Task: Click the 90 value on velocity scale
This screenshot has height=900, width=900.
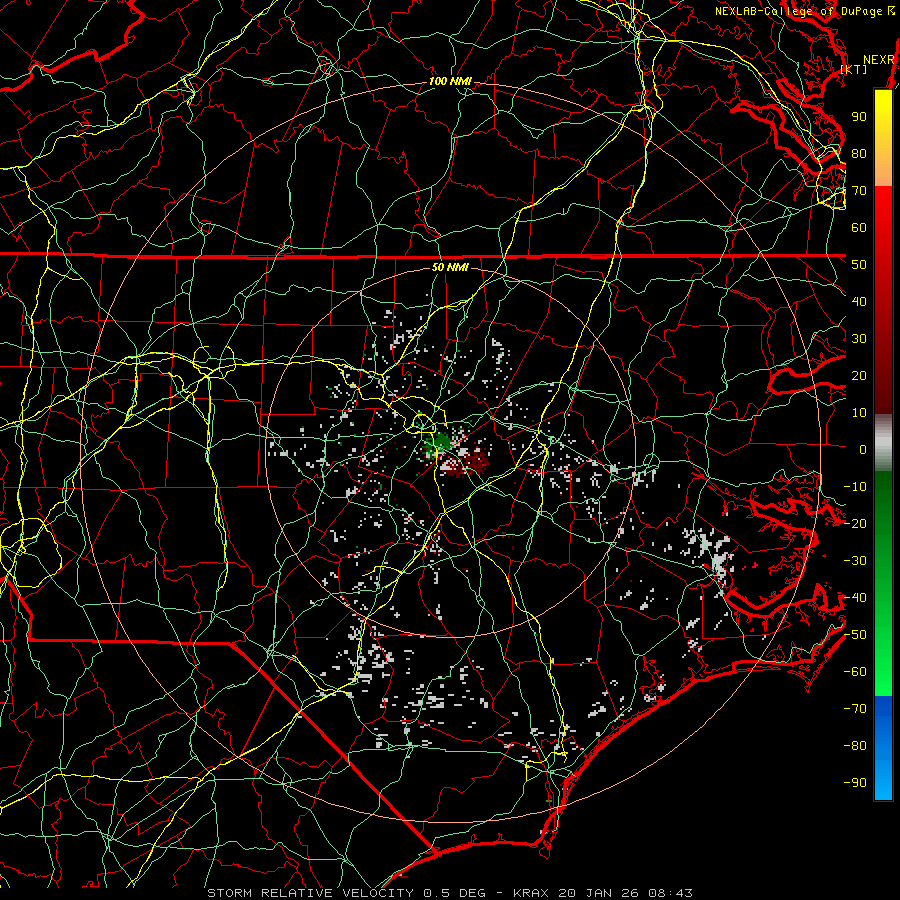Action: 859,117
